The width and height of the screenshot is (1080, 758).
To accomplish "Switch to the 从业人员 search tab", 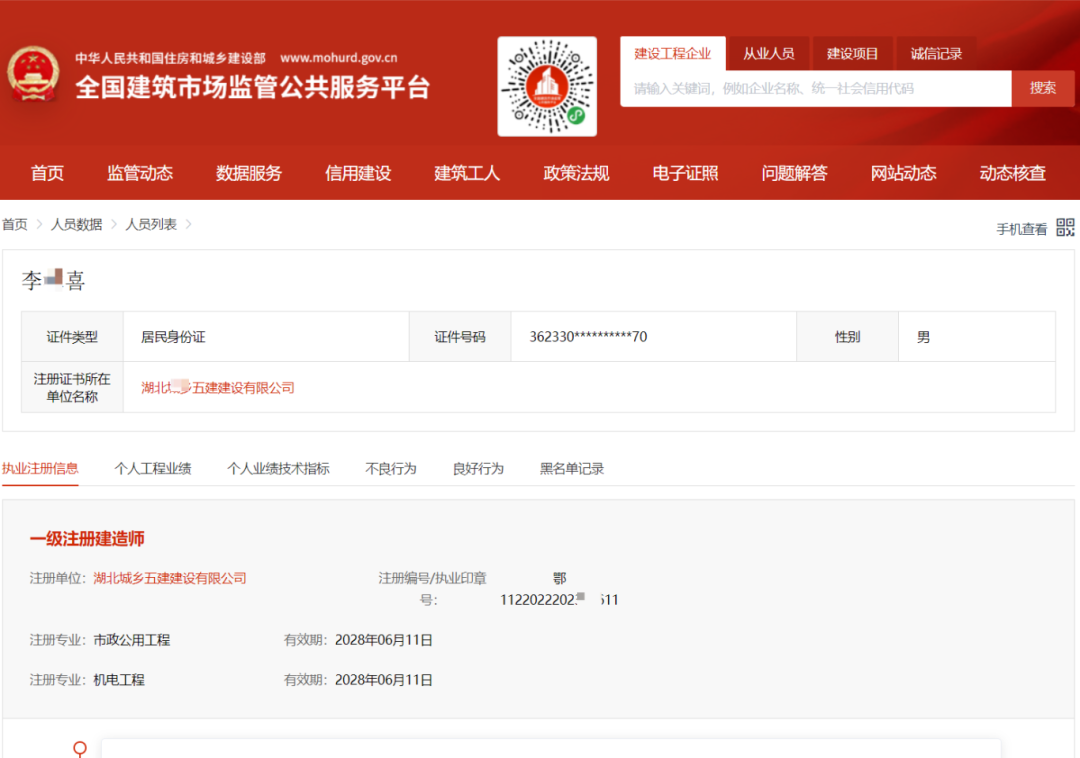I will click(768, 54).
